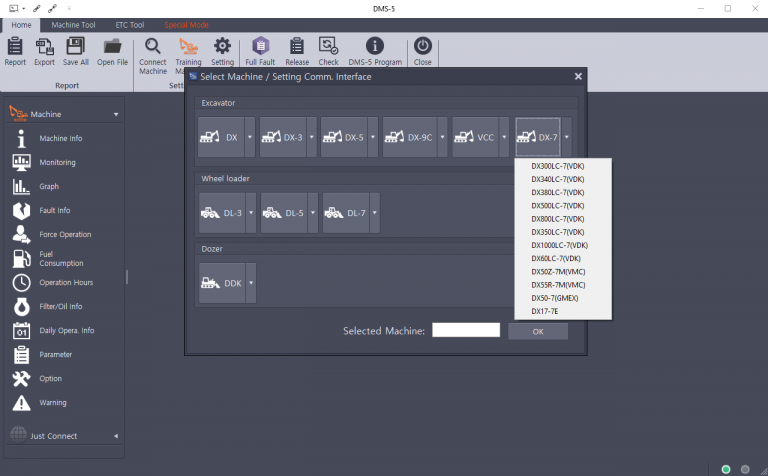Select DX17-7E from list
768x476 pixels.
point(545,311)
